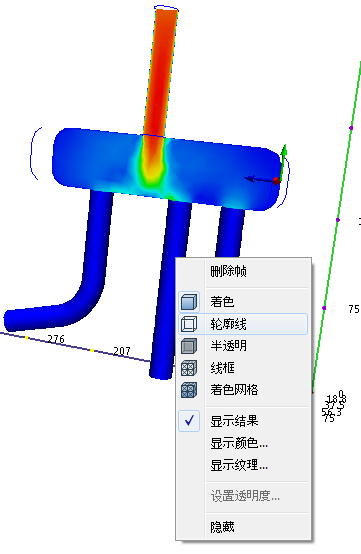The image size is (361, 554).
Task: Select the 线框 display mode entry
Action: tap(222, 368)
